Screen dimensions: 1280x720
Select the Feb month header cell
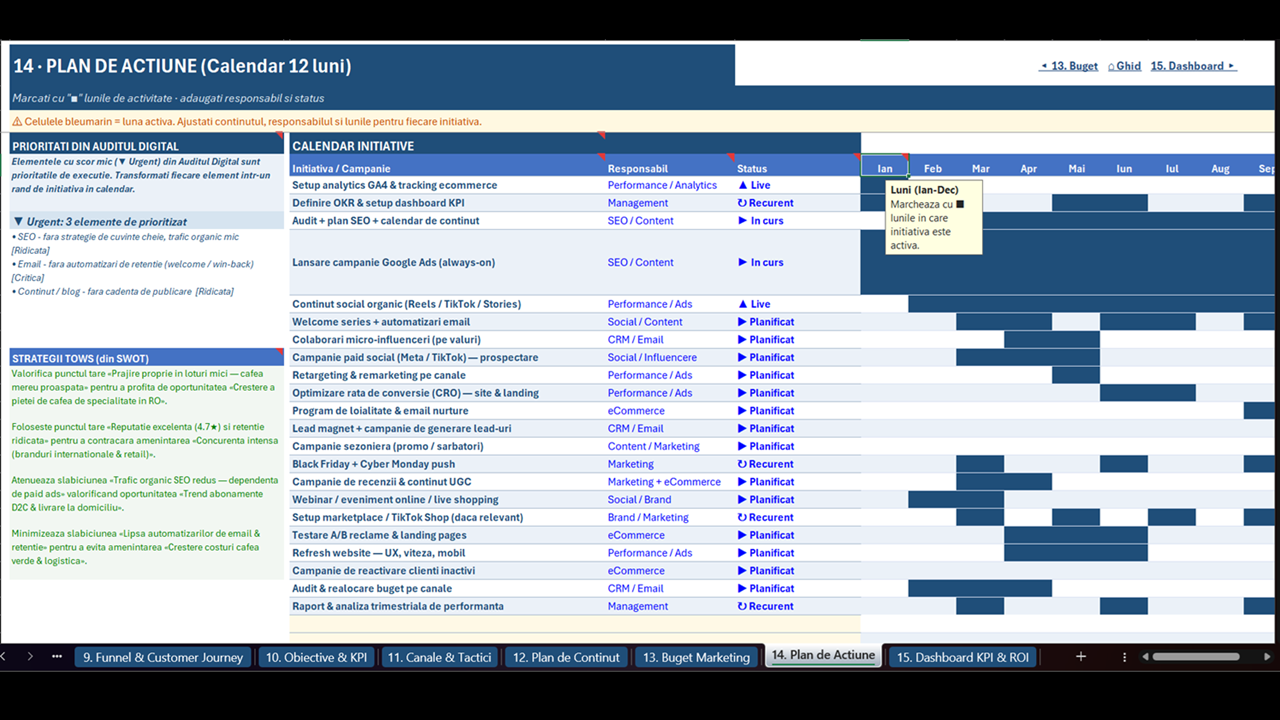click(932, 168)
